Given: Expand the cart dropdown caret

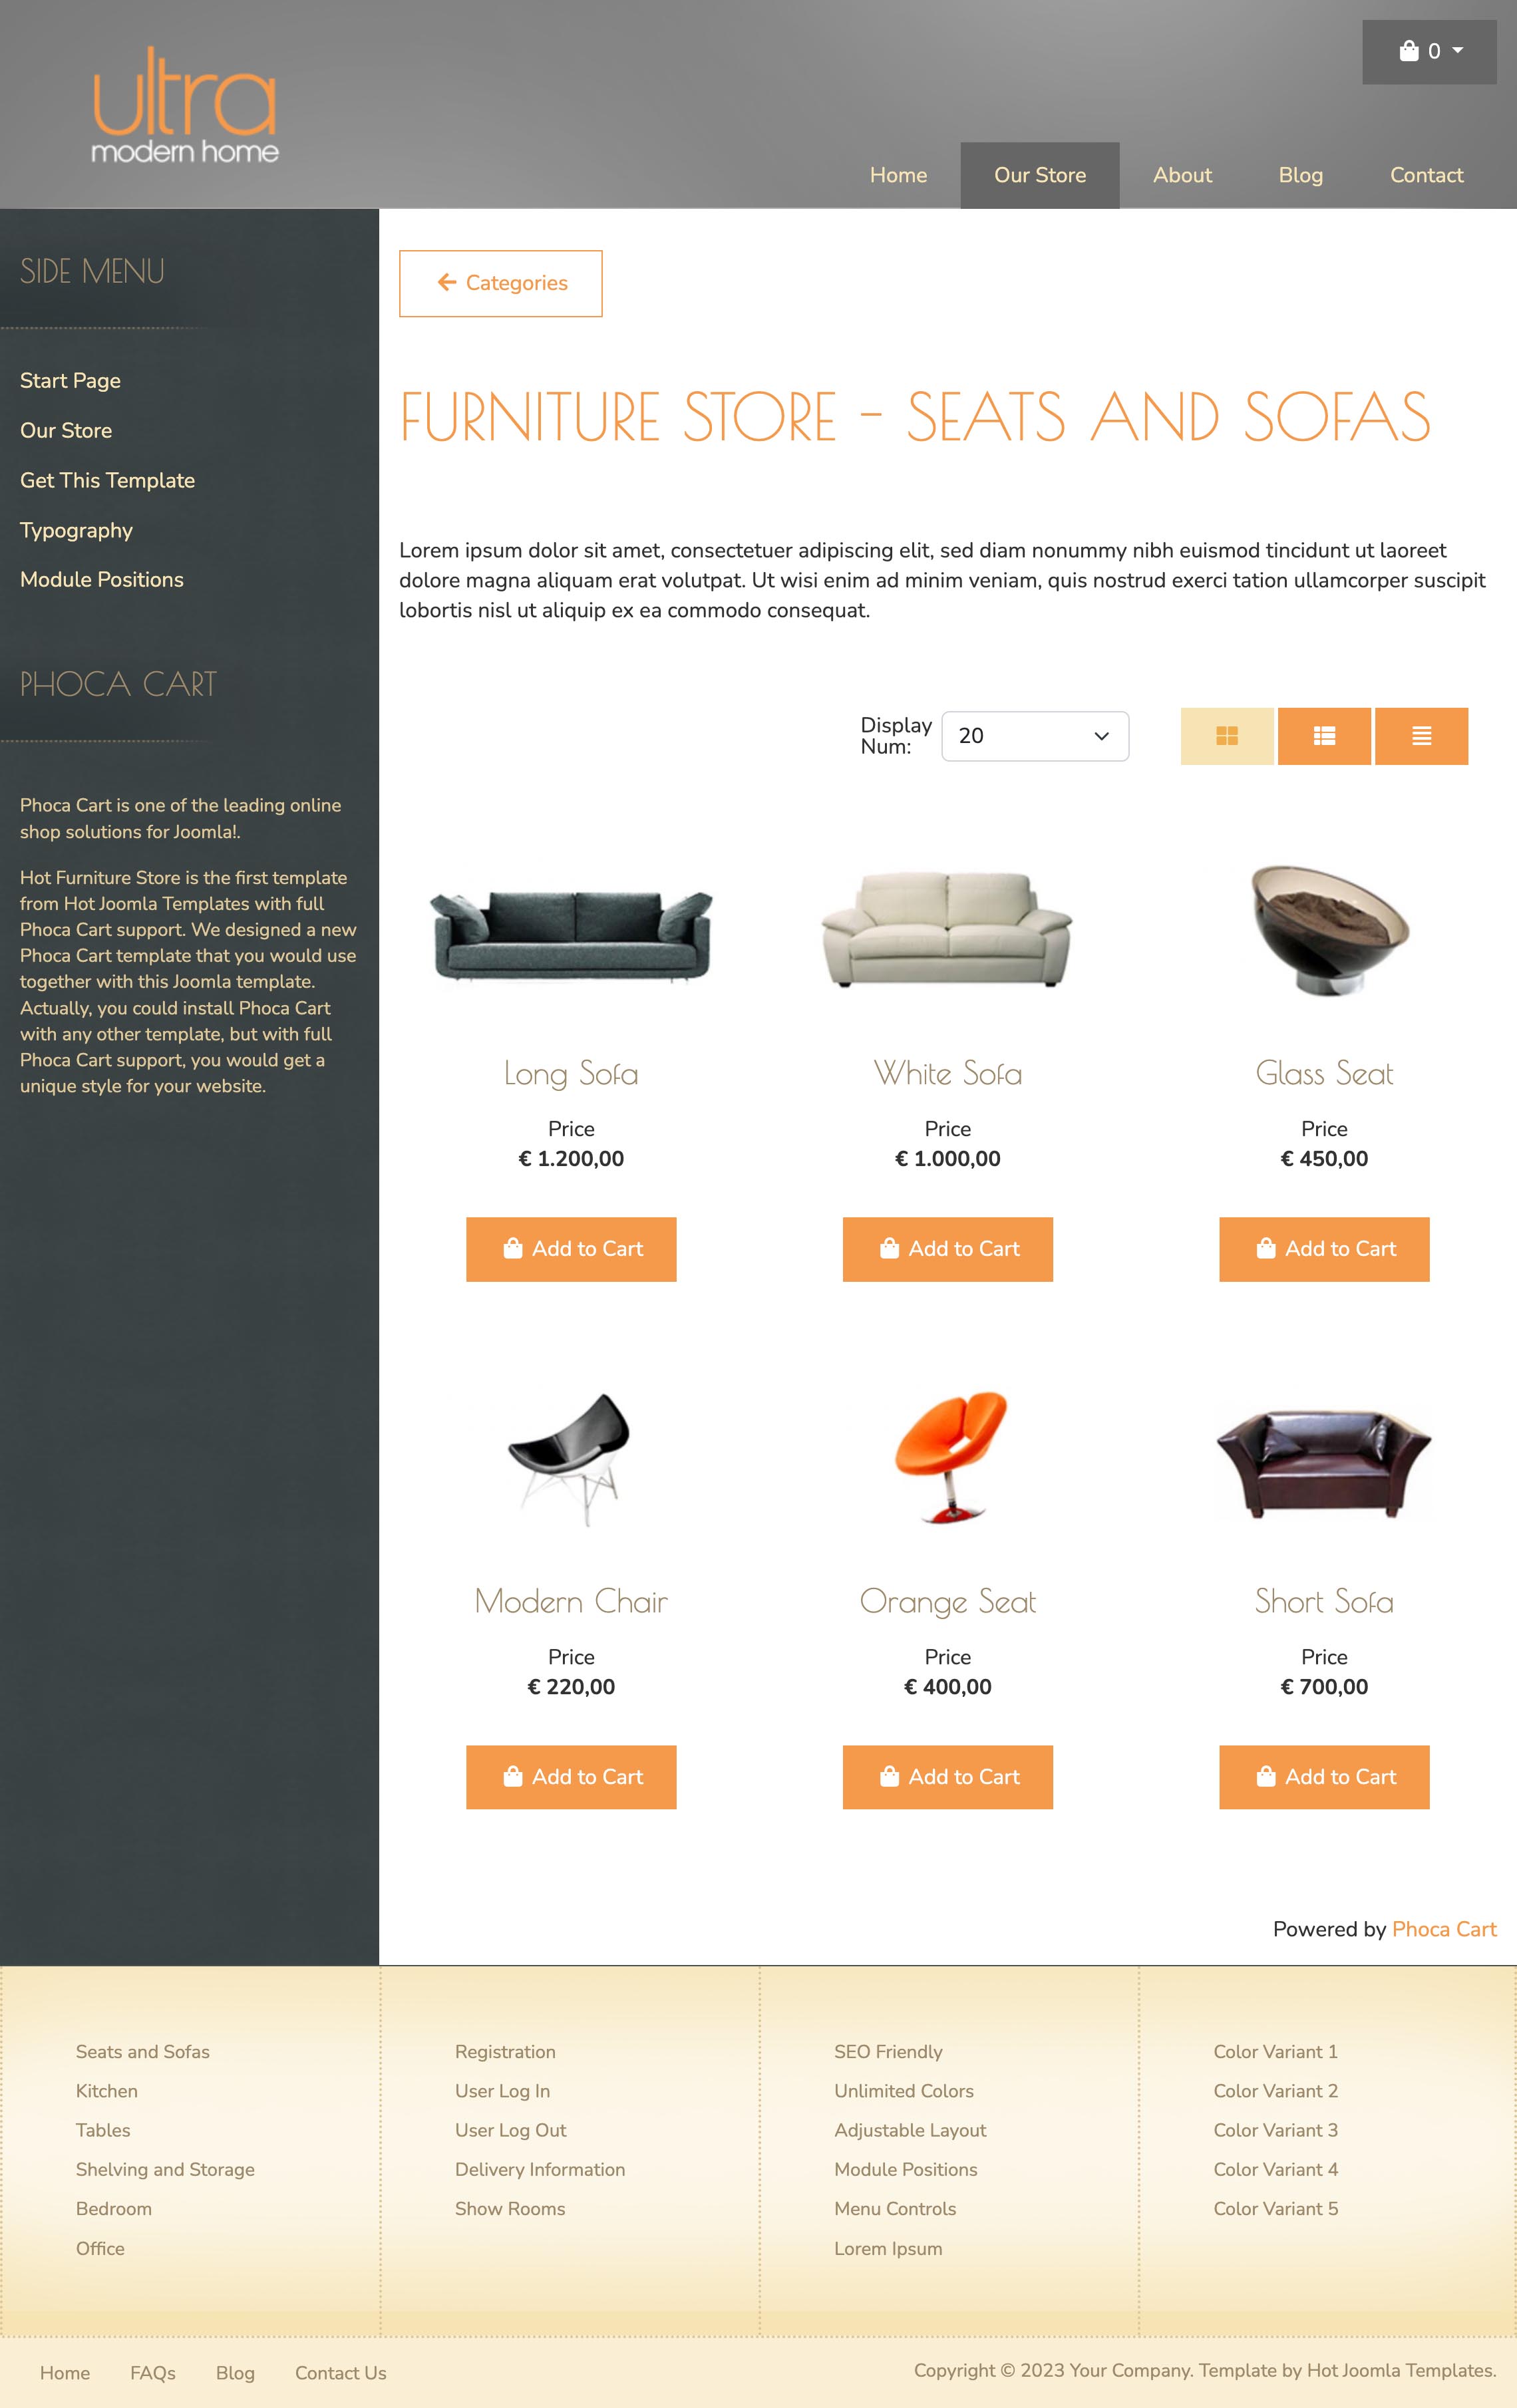Looking at the screenshot, I should tap(1457, 51).
